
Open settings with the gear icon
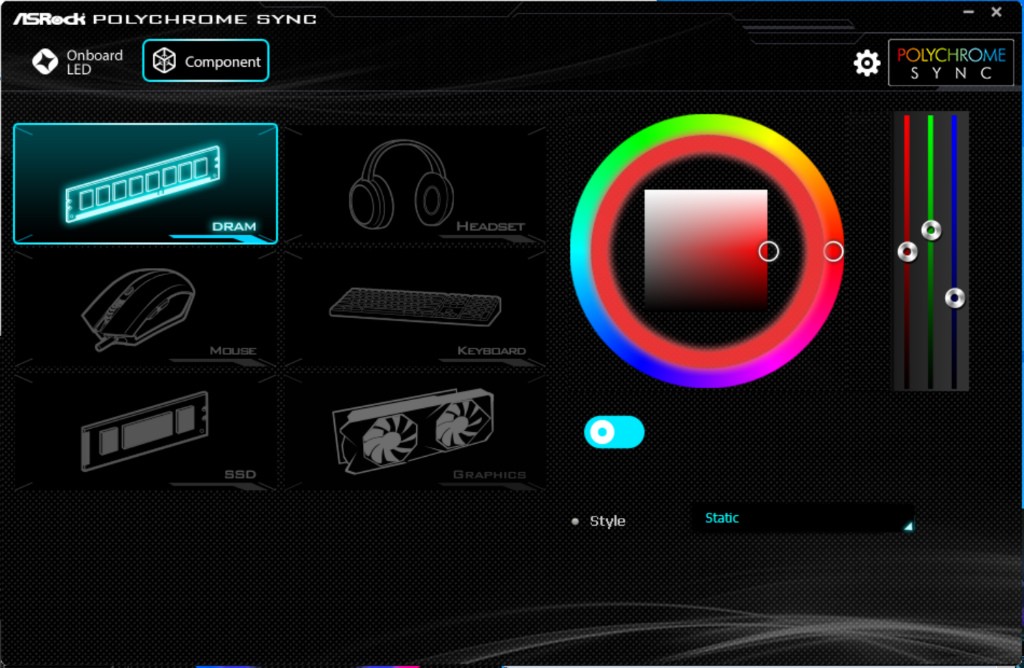867,63
